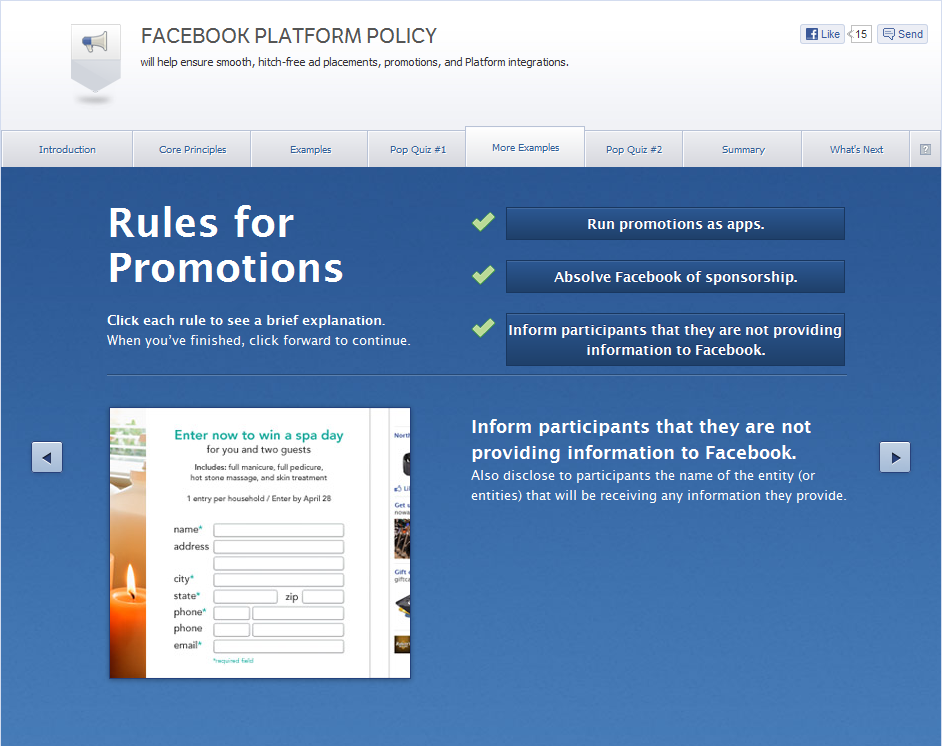This screenshot has height=746, width=942.
Task: Click checkmark beside Absolve Facebook of sponsorship
Action: click(x=484, y=275)
